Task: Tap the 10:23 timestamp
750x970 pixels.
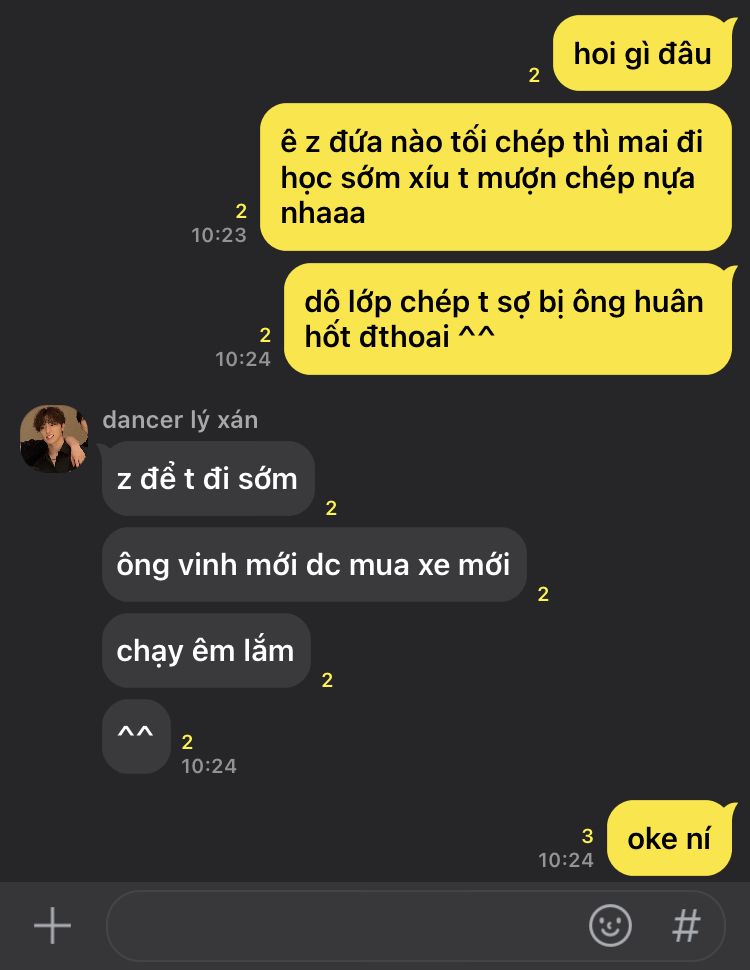Action: pos(219,235)
